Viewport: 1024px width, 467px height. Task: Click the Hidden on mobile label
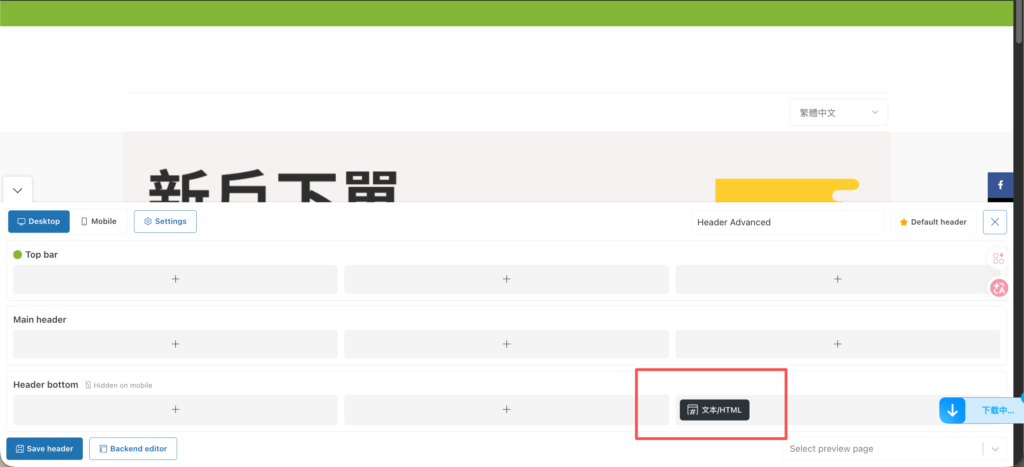click(x=119, y=385)
